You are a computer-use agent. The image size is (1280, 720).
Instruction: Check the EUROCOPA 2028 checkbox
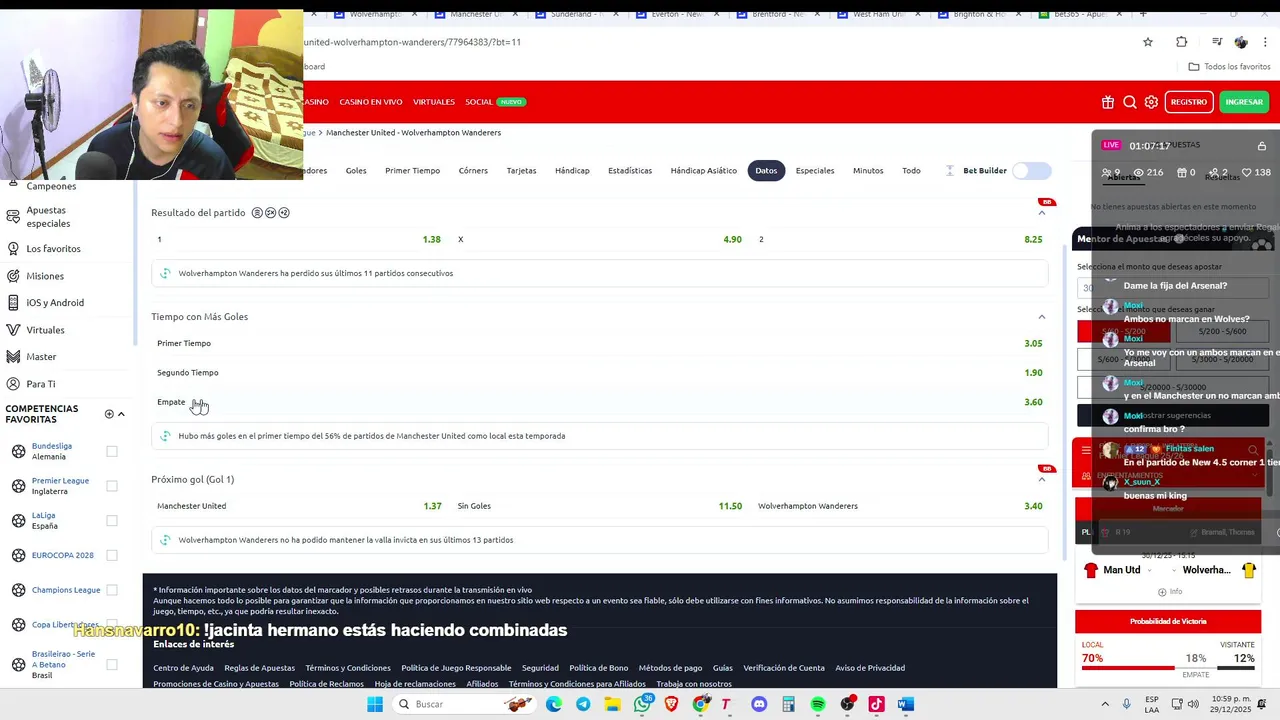pyautogui.click(x=112, y=555)
